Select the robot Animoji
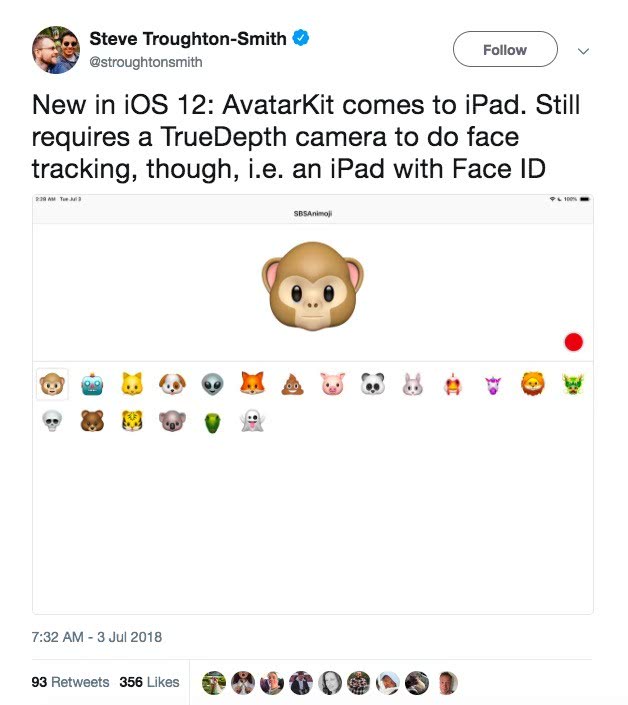The height and width of the screenshot is (705, 628). pos(92,383)
